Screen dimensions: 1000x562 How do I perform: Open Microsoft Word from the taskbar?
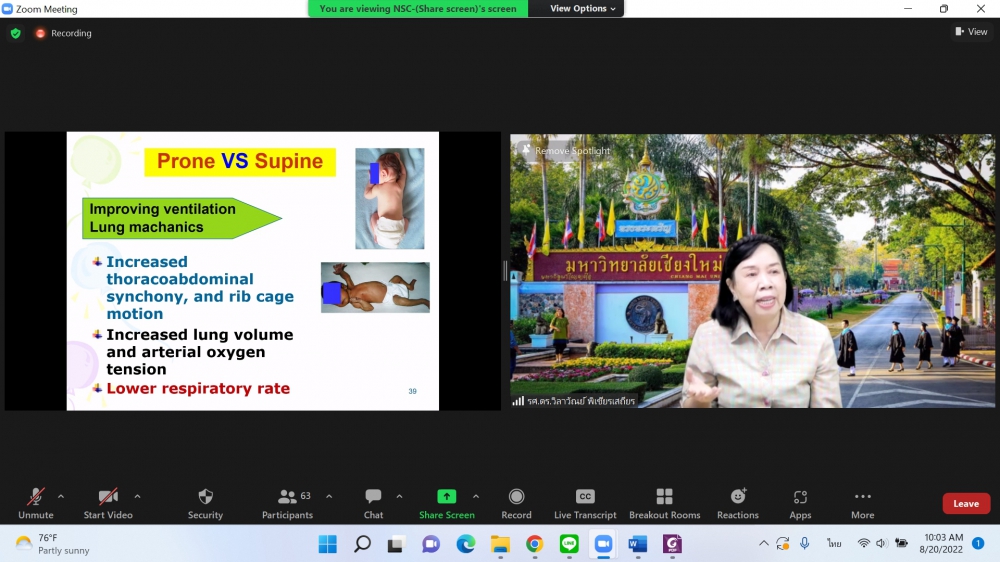637,544
